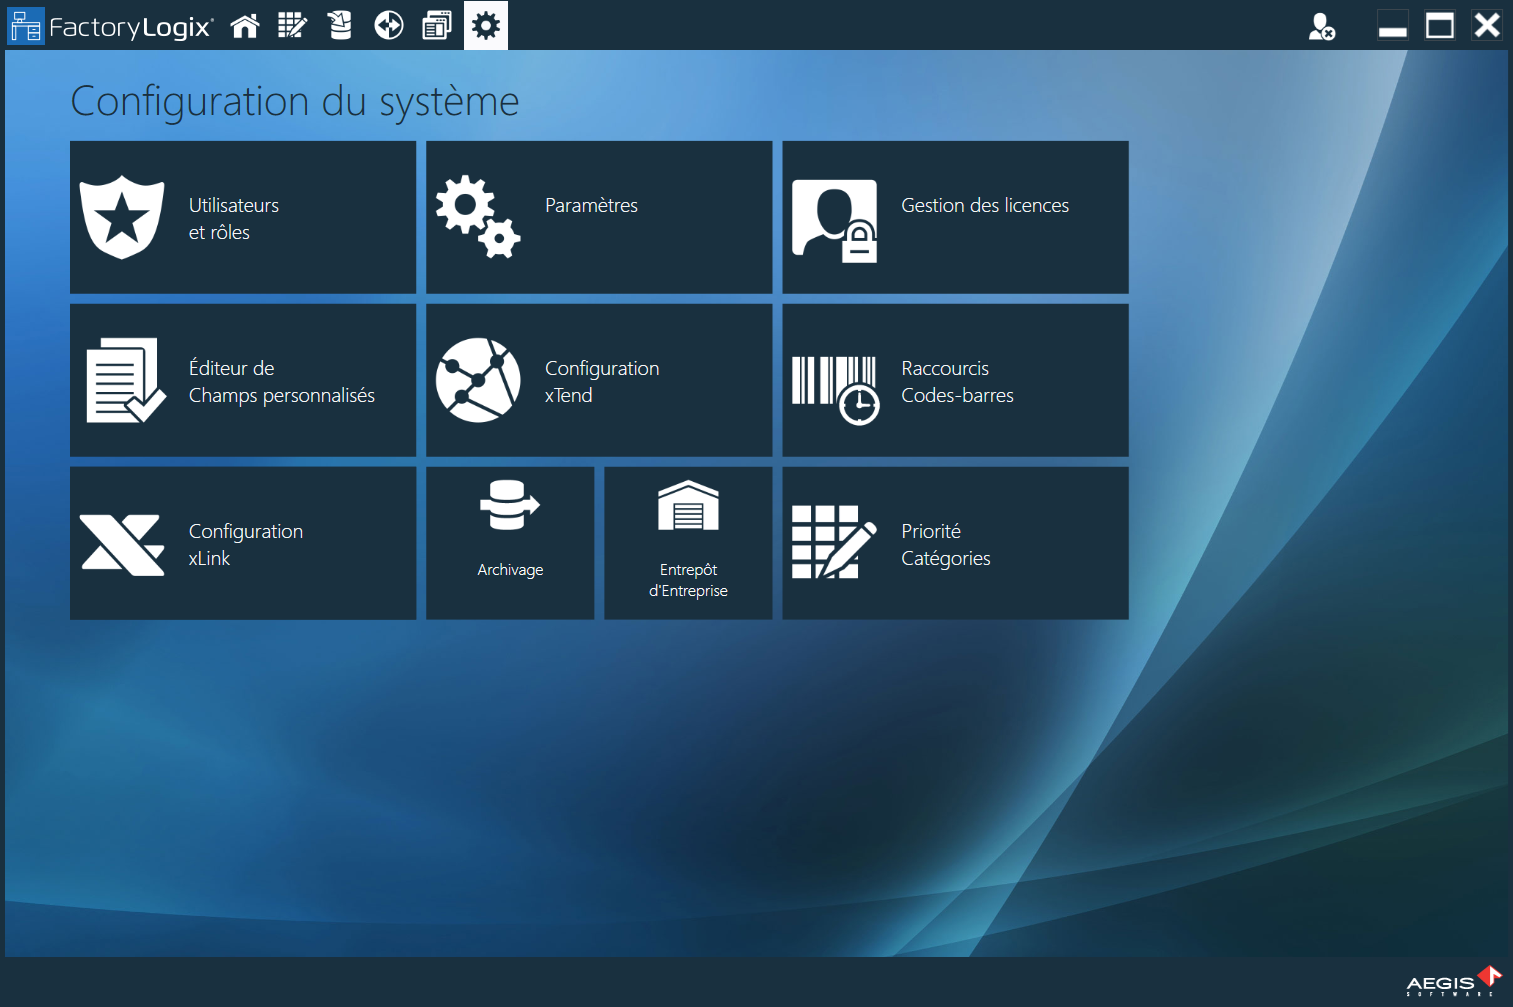
Task: Switch to the System Configuration gear tab
Action: click(x=485, y=25)
